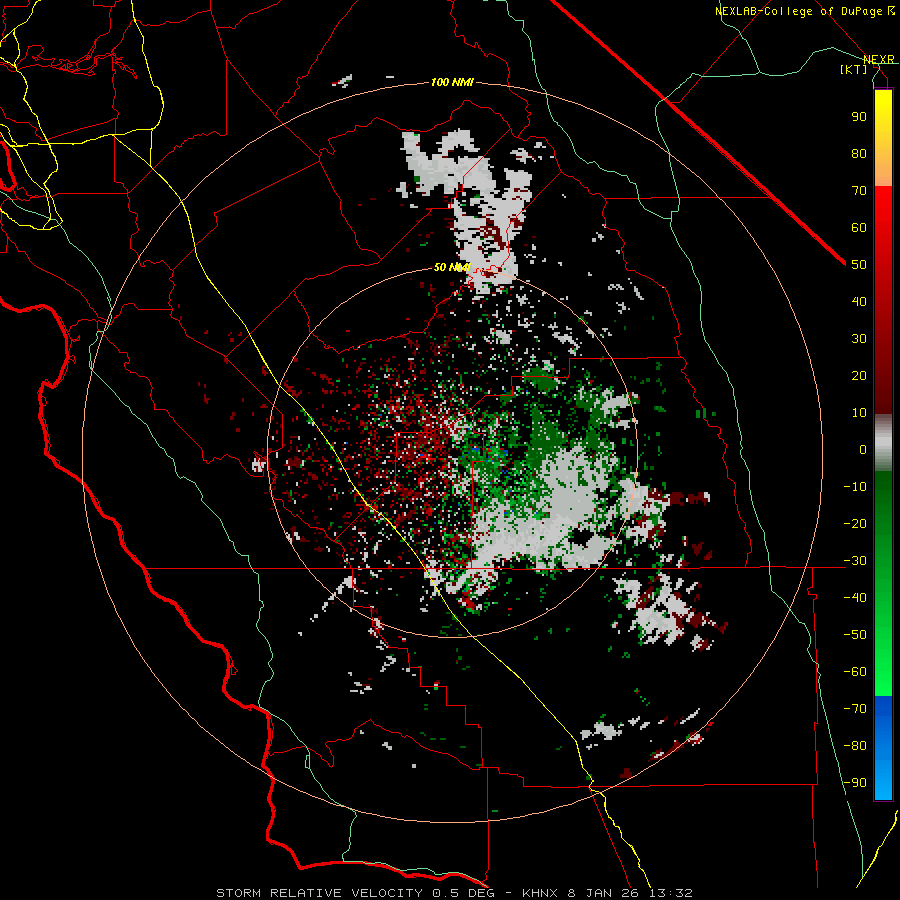Click the [KT] units label above the color scale
This screenshot has width=900, height=900.
click(x=854, y=69)
